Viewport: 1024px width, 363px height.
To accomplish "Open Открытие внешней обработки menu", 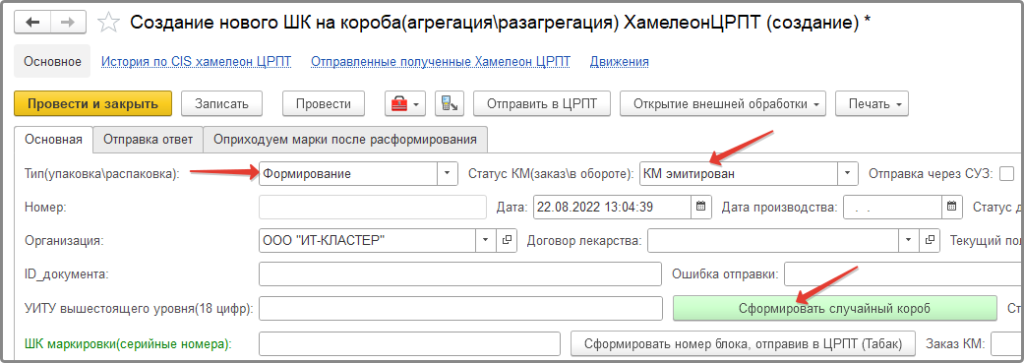I will (722, 104).
